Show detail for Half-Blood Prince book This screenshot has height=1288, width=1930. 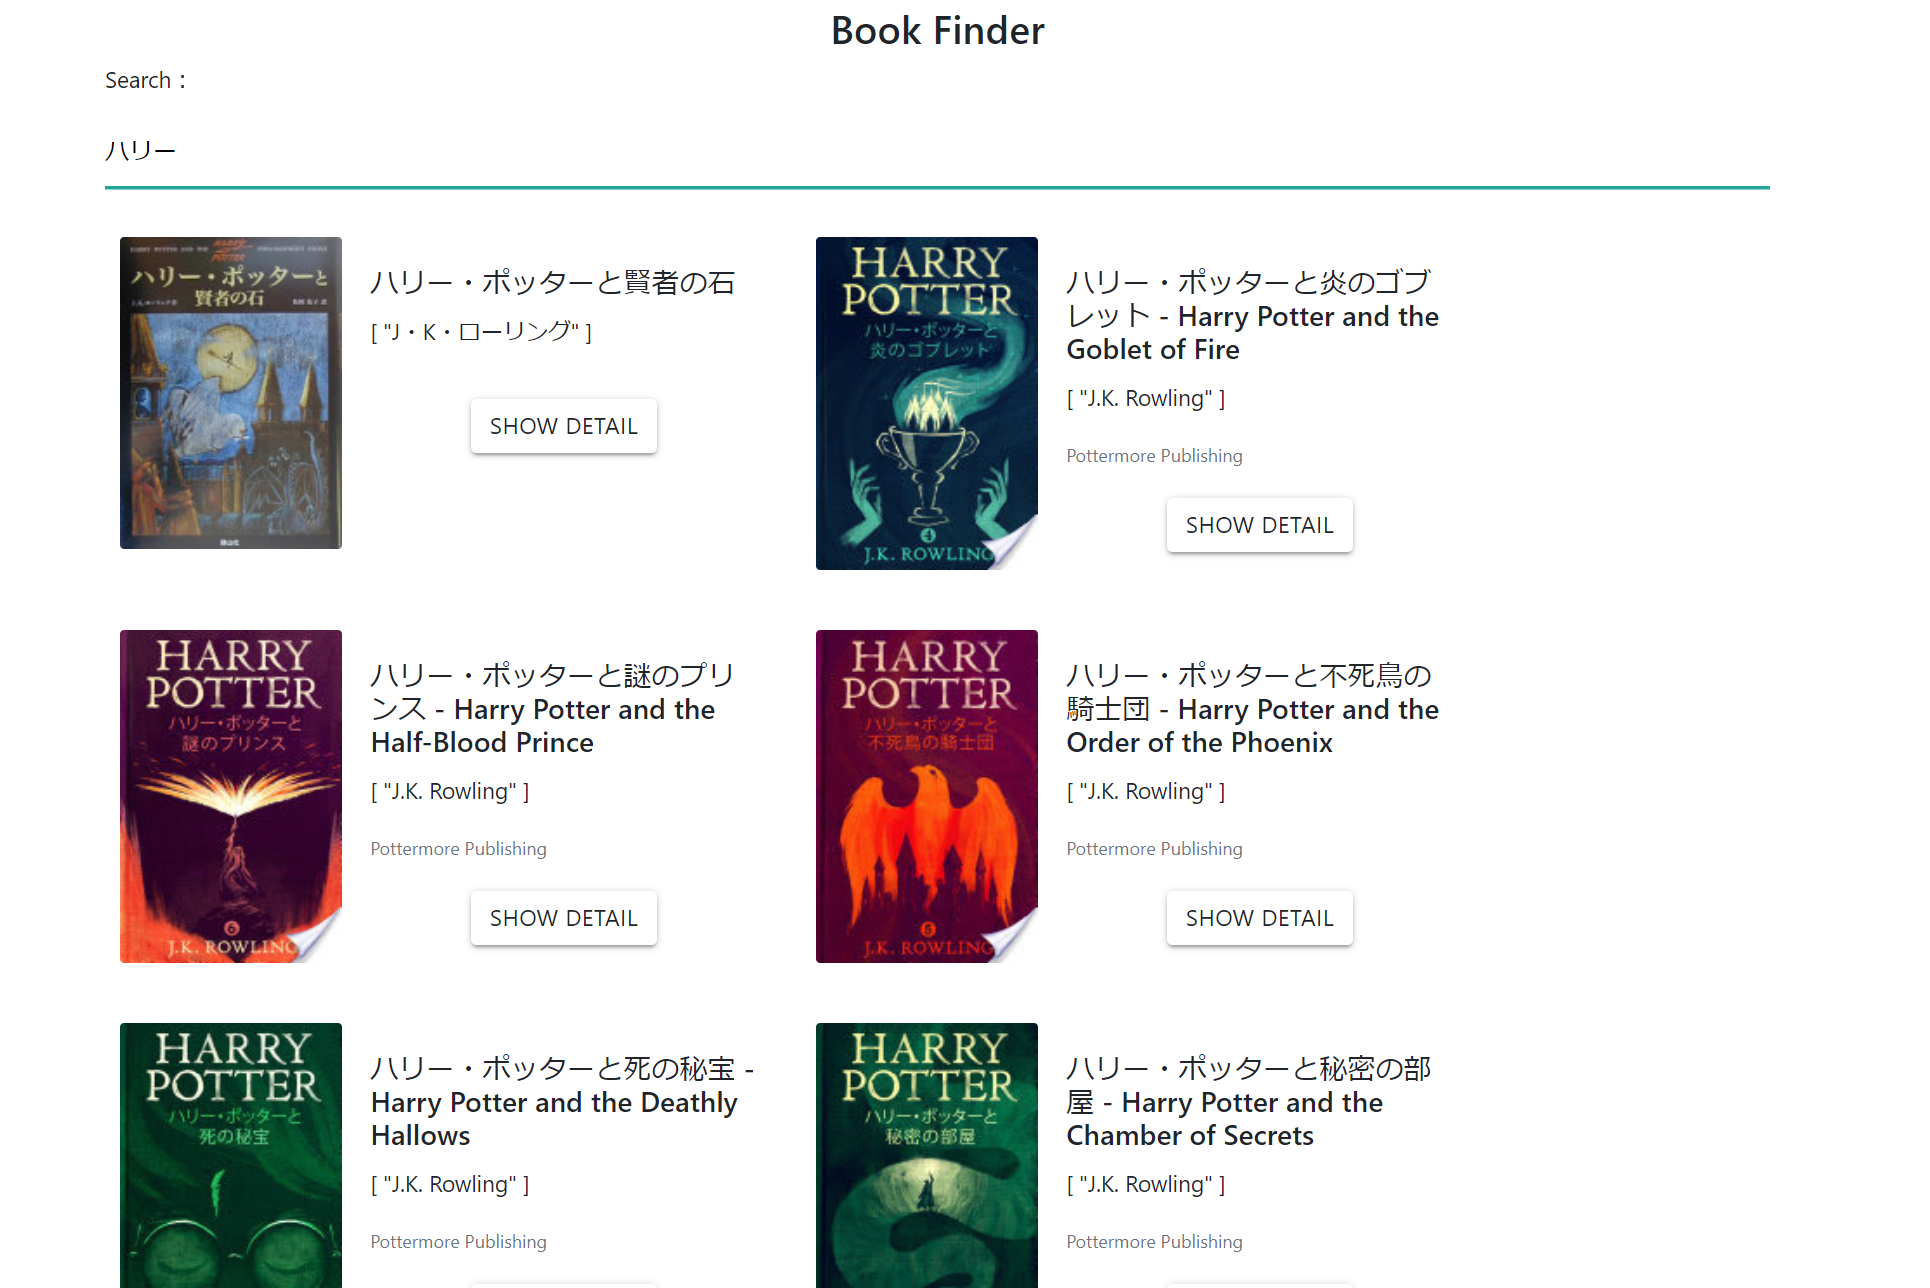[x=564, y=918]
